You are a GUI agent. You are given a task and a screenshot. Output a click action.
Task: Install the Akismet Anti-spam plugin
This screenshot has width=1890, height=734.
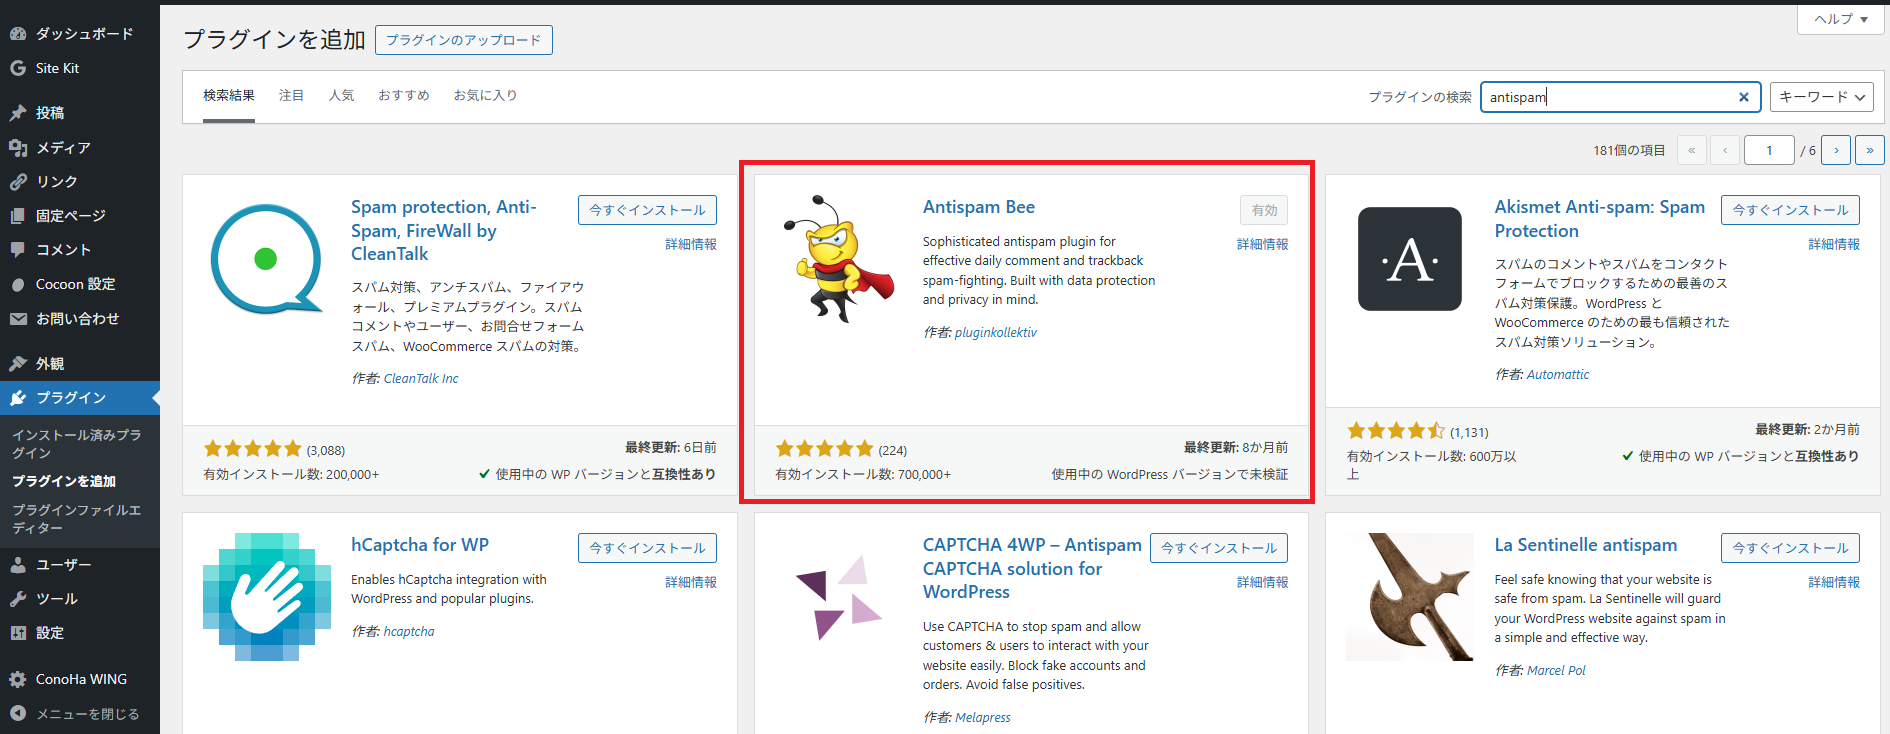tap(1790, 210)
